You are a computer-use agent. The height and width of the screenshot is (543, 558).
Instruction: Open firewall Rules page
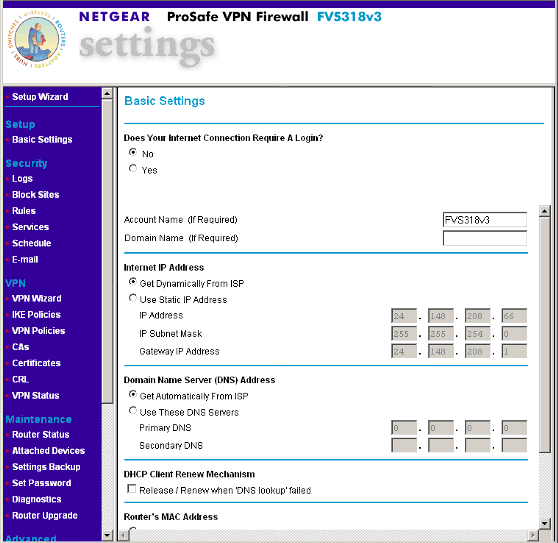pos(24,211)
